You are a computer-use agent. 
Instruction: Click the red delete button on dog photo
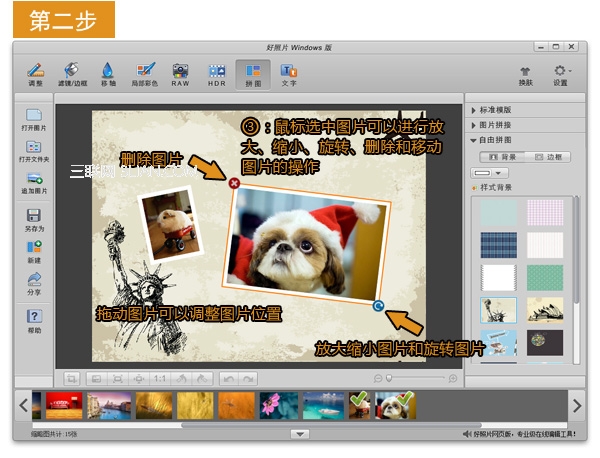(234, 183)
